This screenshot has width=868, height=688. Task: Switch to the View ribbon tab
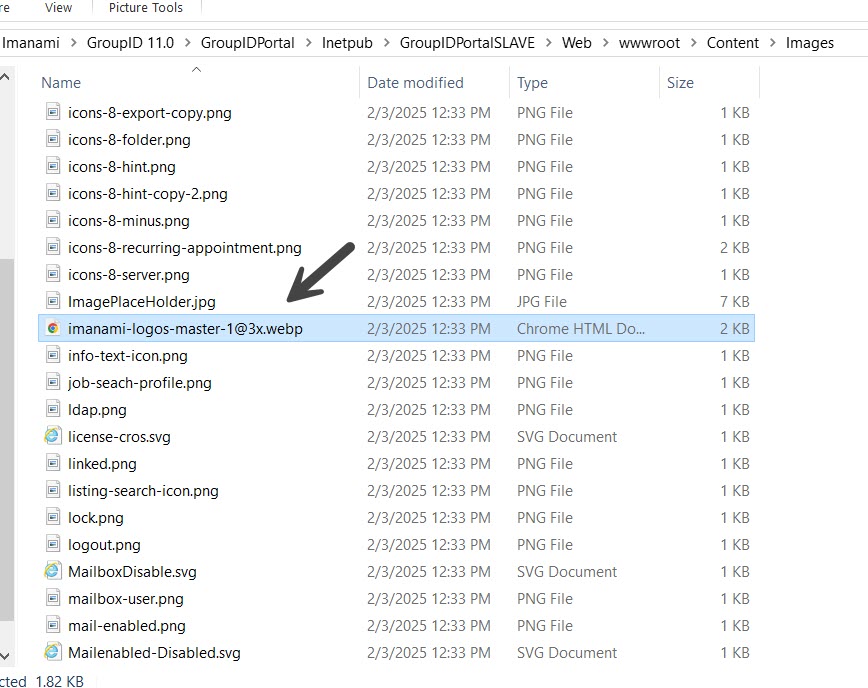pyautogui.click(x=57, y=8)
